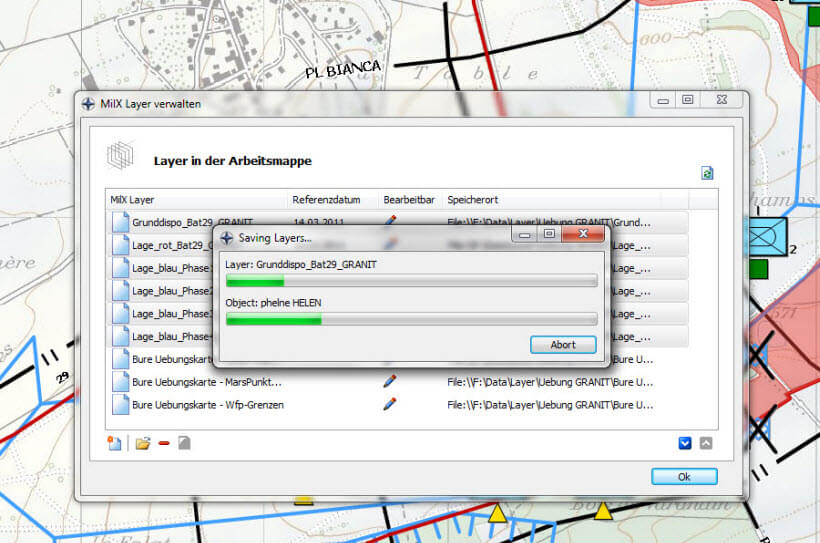This screenshot has width=820, height=543.
Task: Click the gray save layer icon
Action: pos(184,444)
